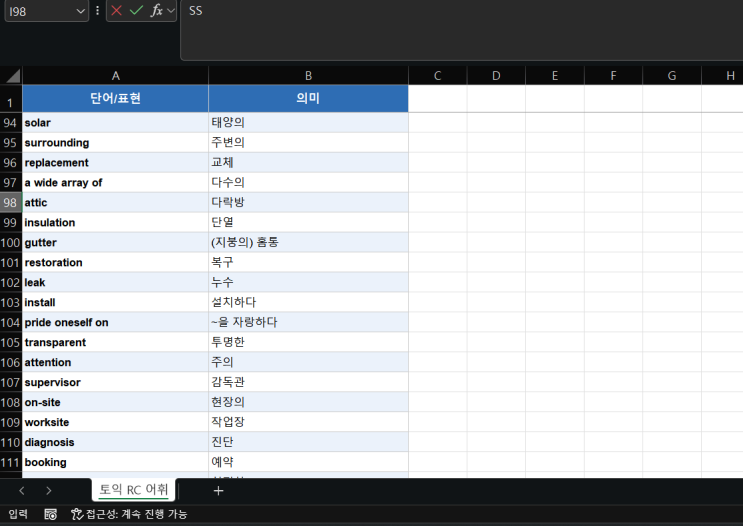Select the cell with (지붕의) 홈통
This screenshot has height=526, width=743.
tap(308, 243)
